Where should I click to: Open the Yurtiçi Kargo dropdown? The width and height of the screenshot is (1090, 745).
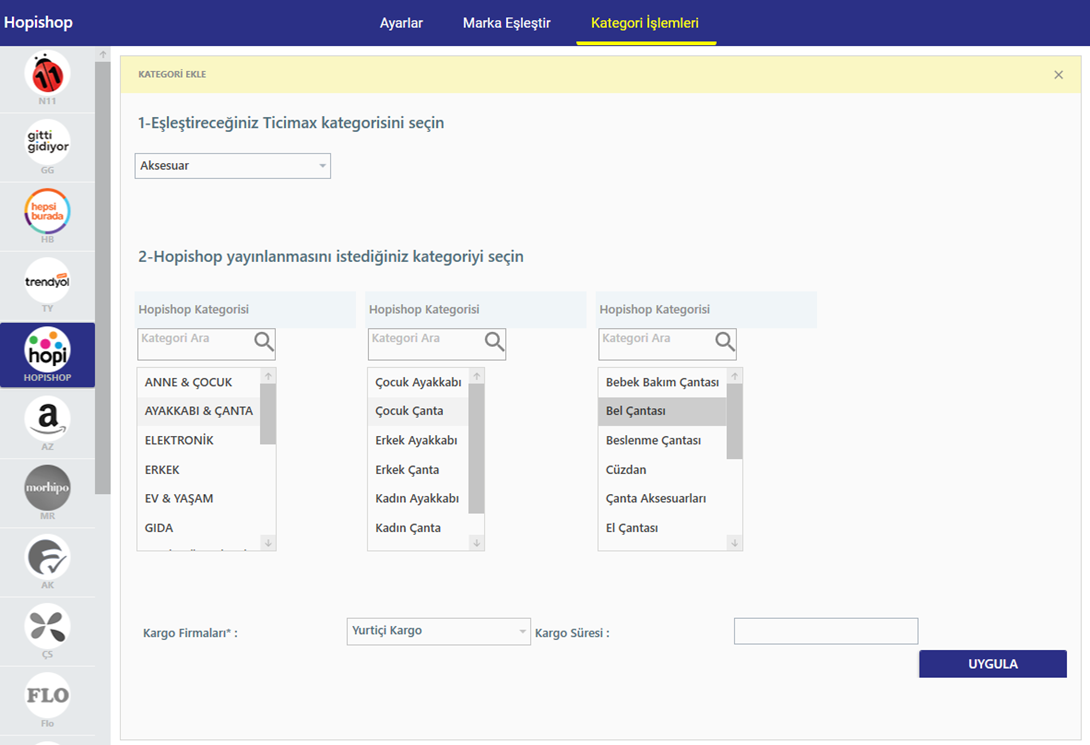pos(439,631)
